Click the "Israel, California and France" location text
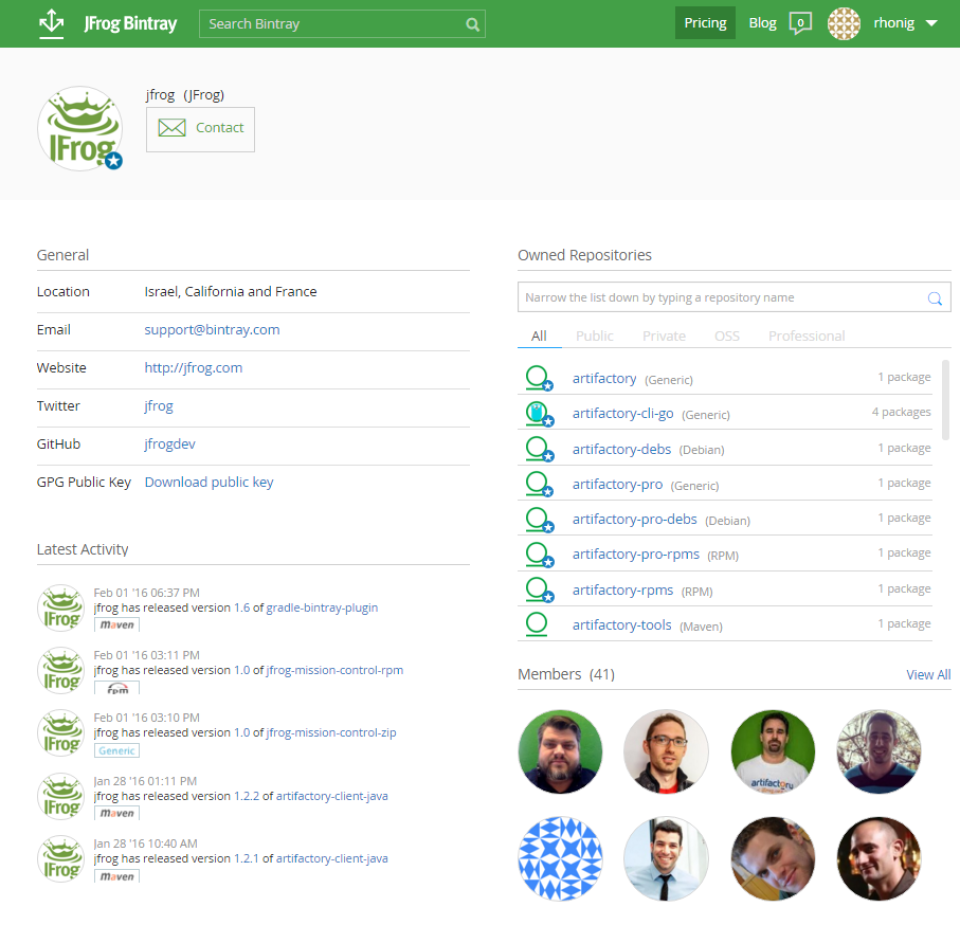 coord(231,292)
